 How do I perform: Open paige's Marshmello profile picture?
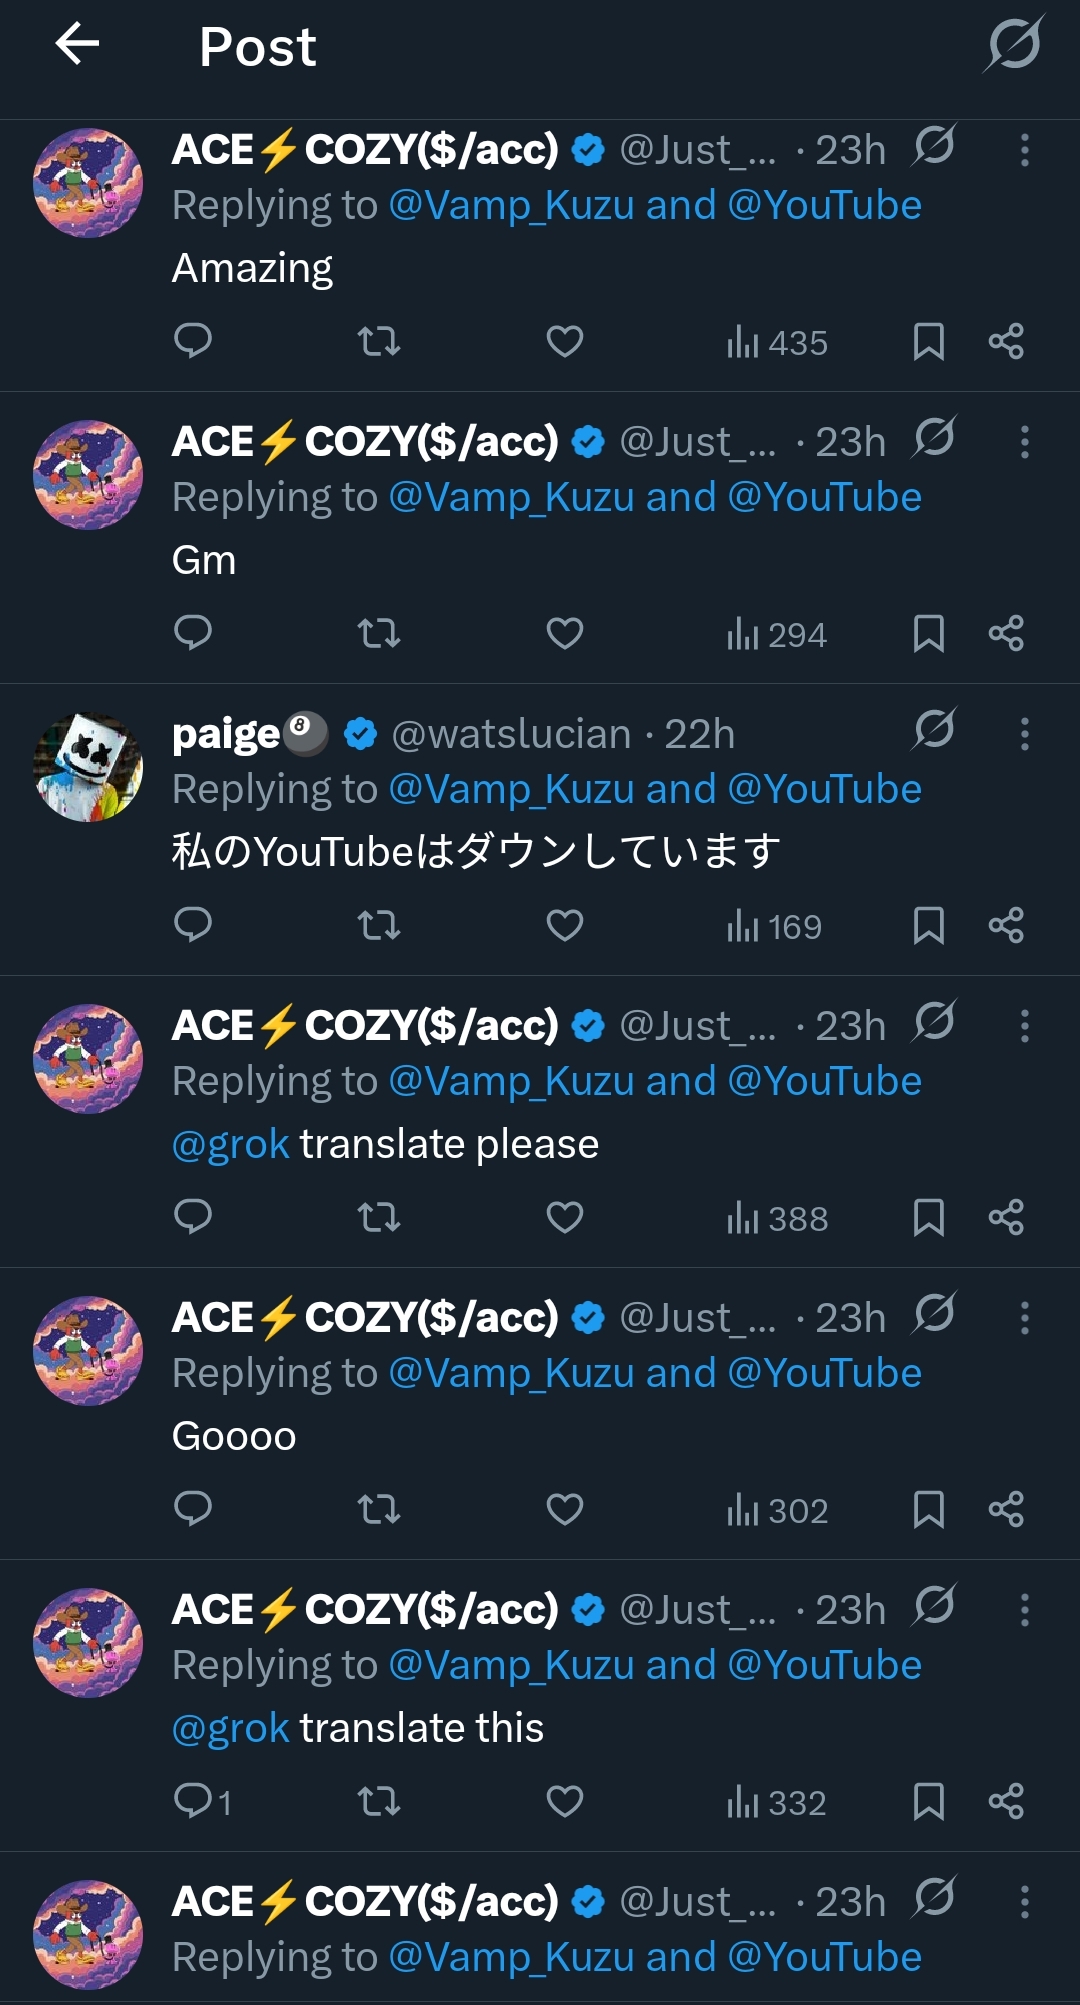click(88, 767)
